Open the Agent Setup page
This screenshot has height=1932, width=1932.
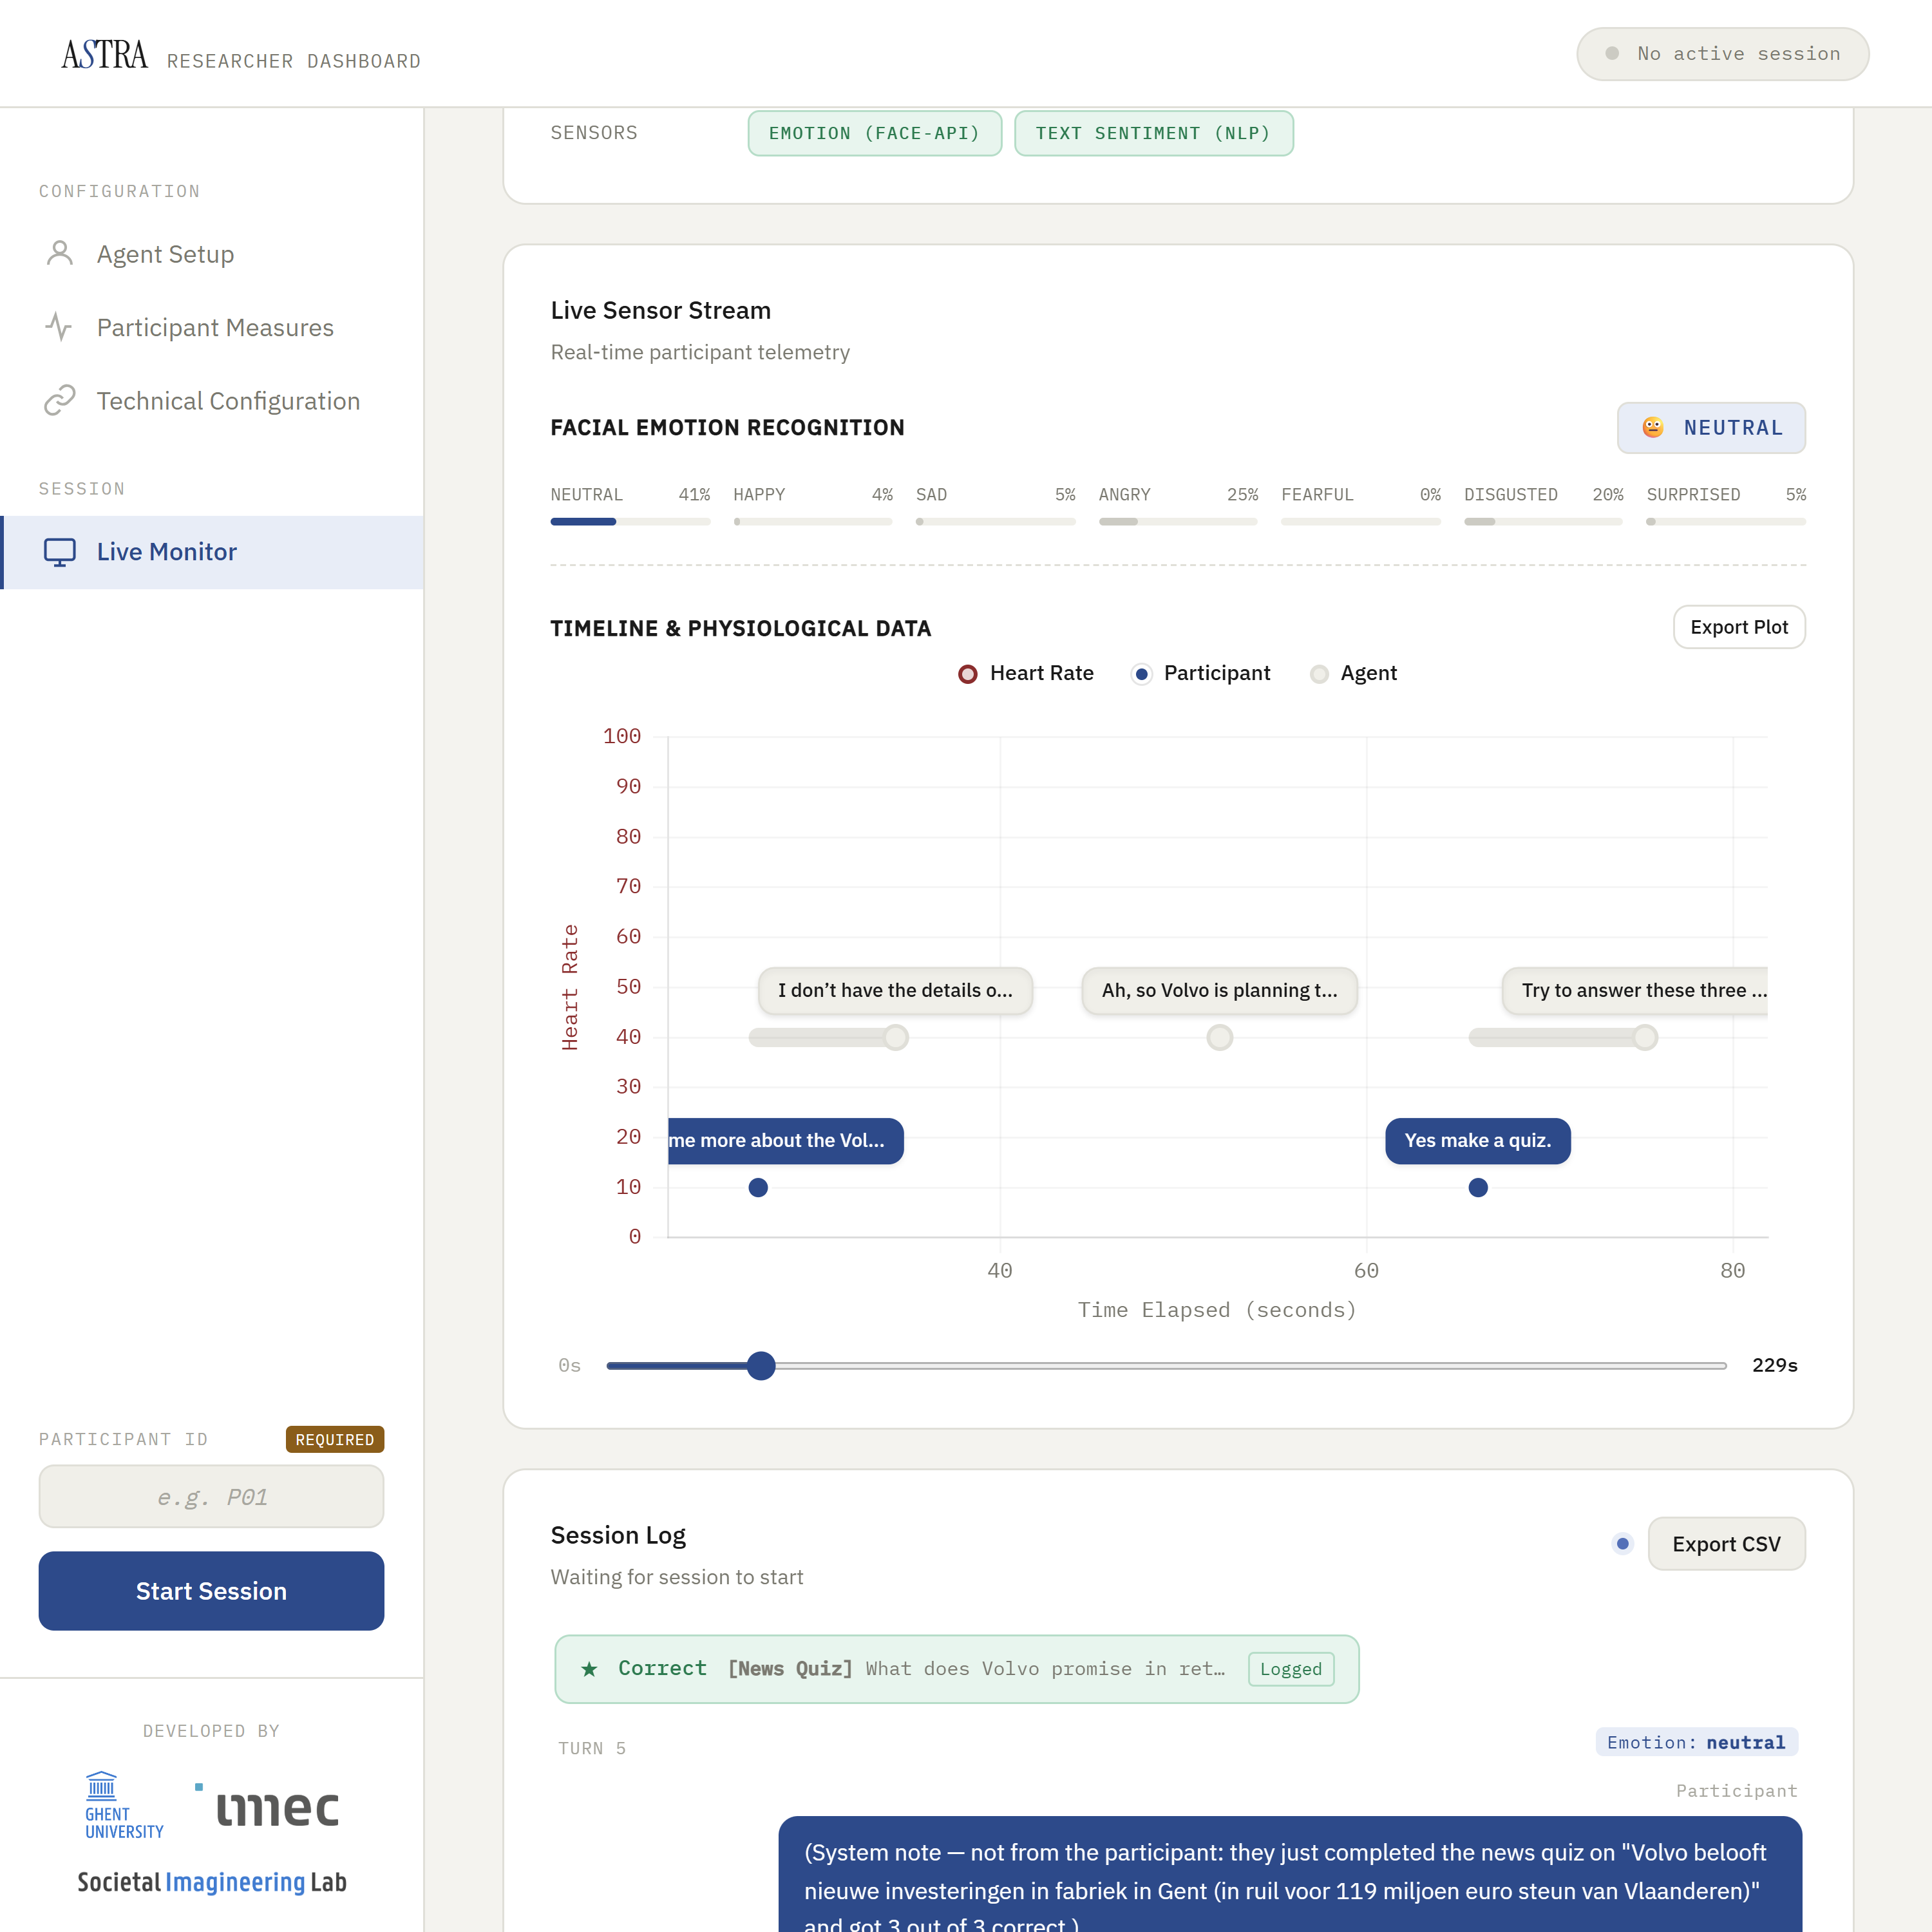212,254
